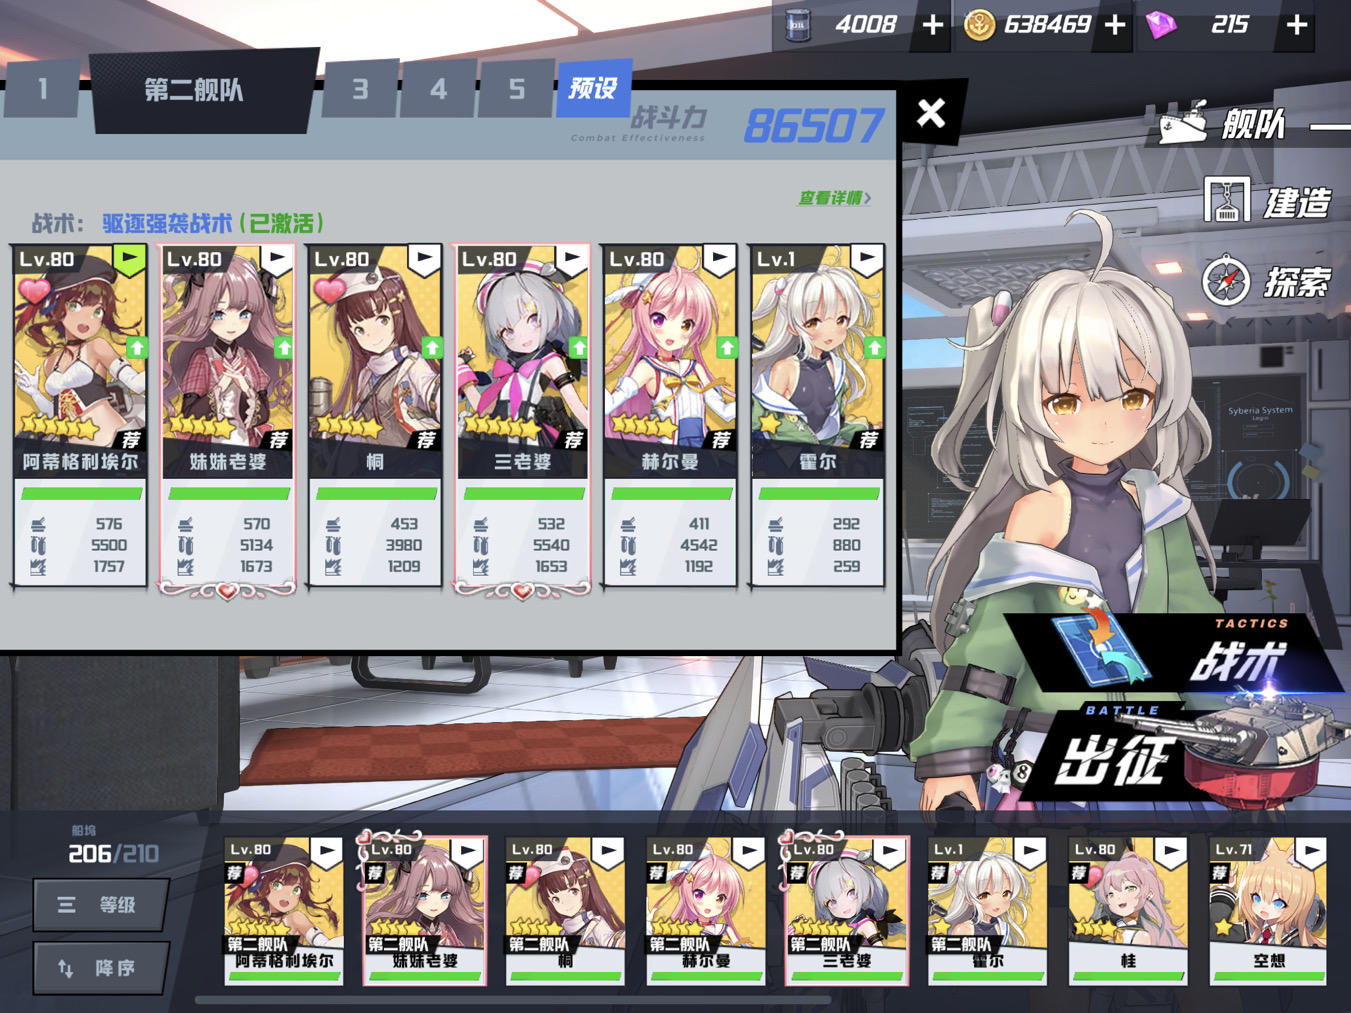Close the fleet panel with X
The image size is (1351, 1013).
point(931,112)
